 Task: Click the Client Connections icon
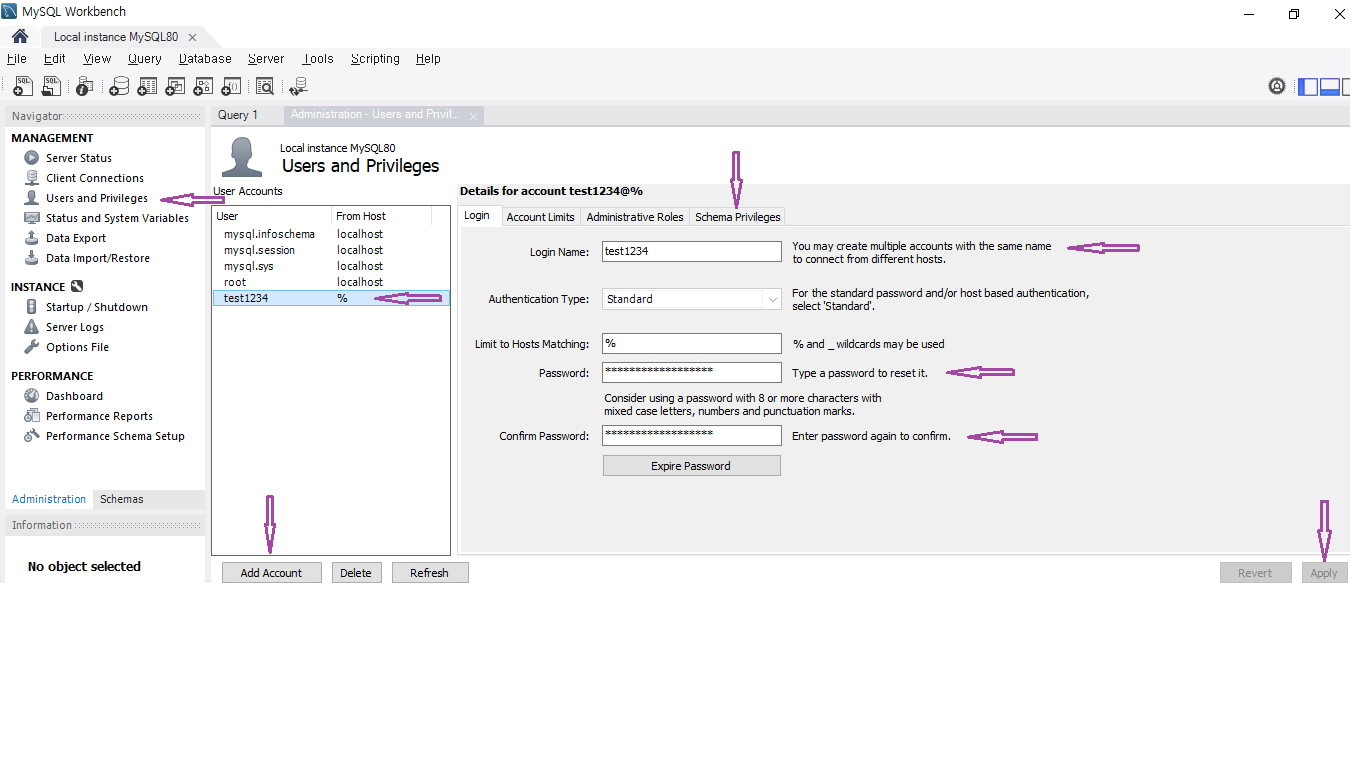coord(32,178)
